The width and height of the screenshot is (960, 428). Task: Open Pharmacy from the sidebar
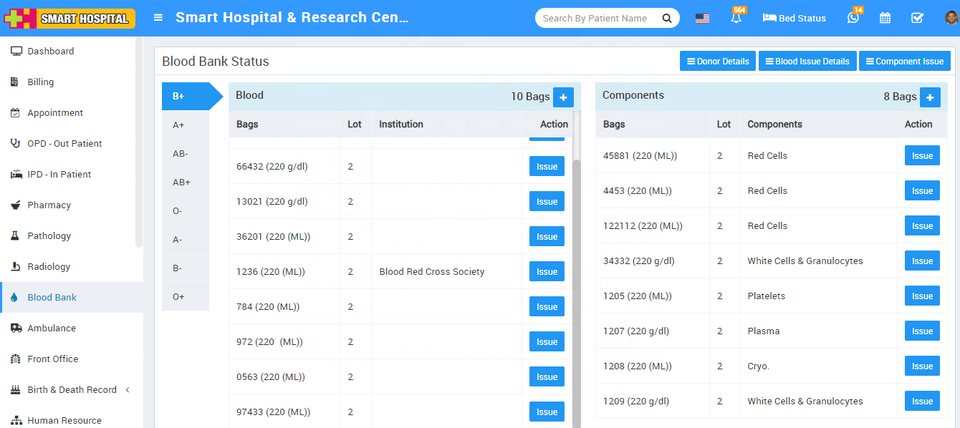pos(49,205)
